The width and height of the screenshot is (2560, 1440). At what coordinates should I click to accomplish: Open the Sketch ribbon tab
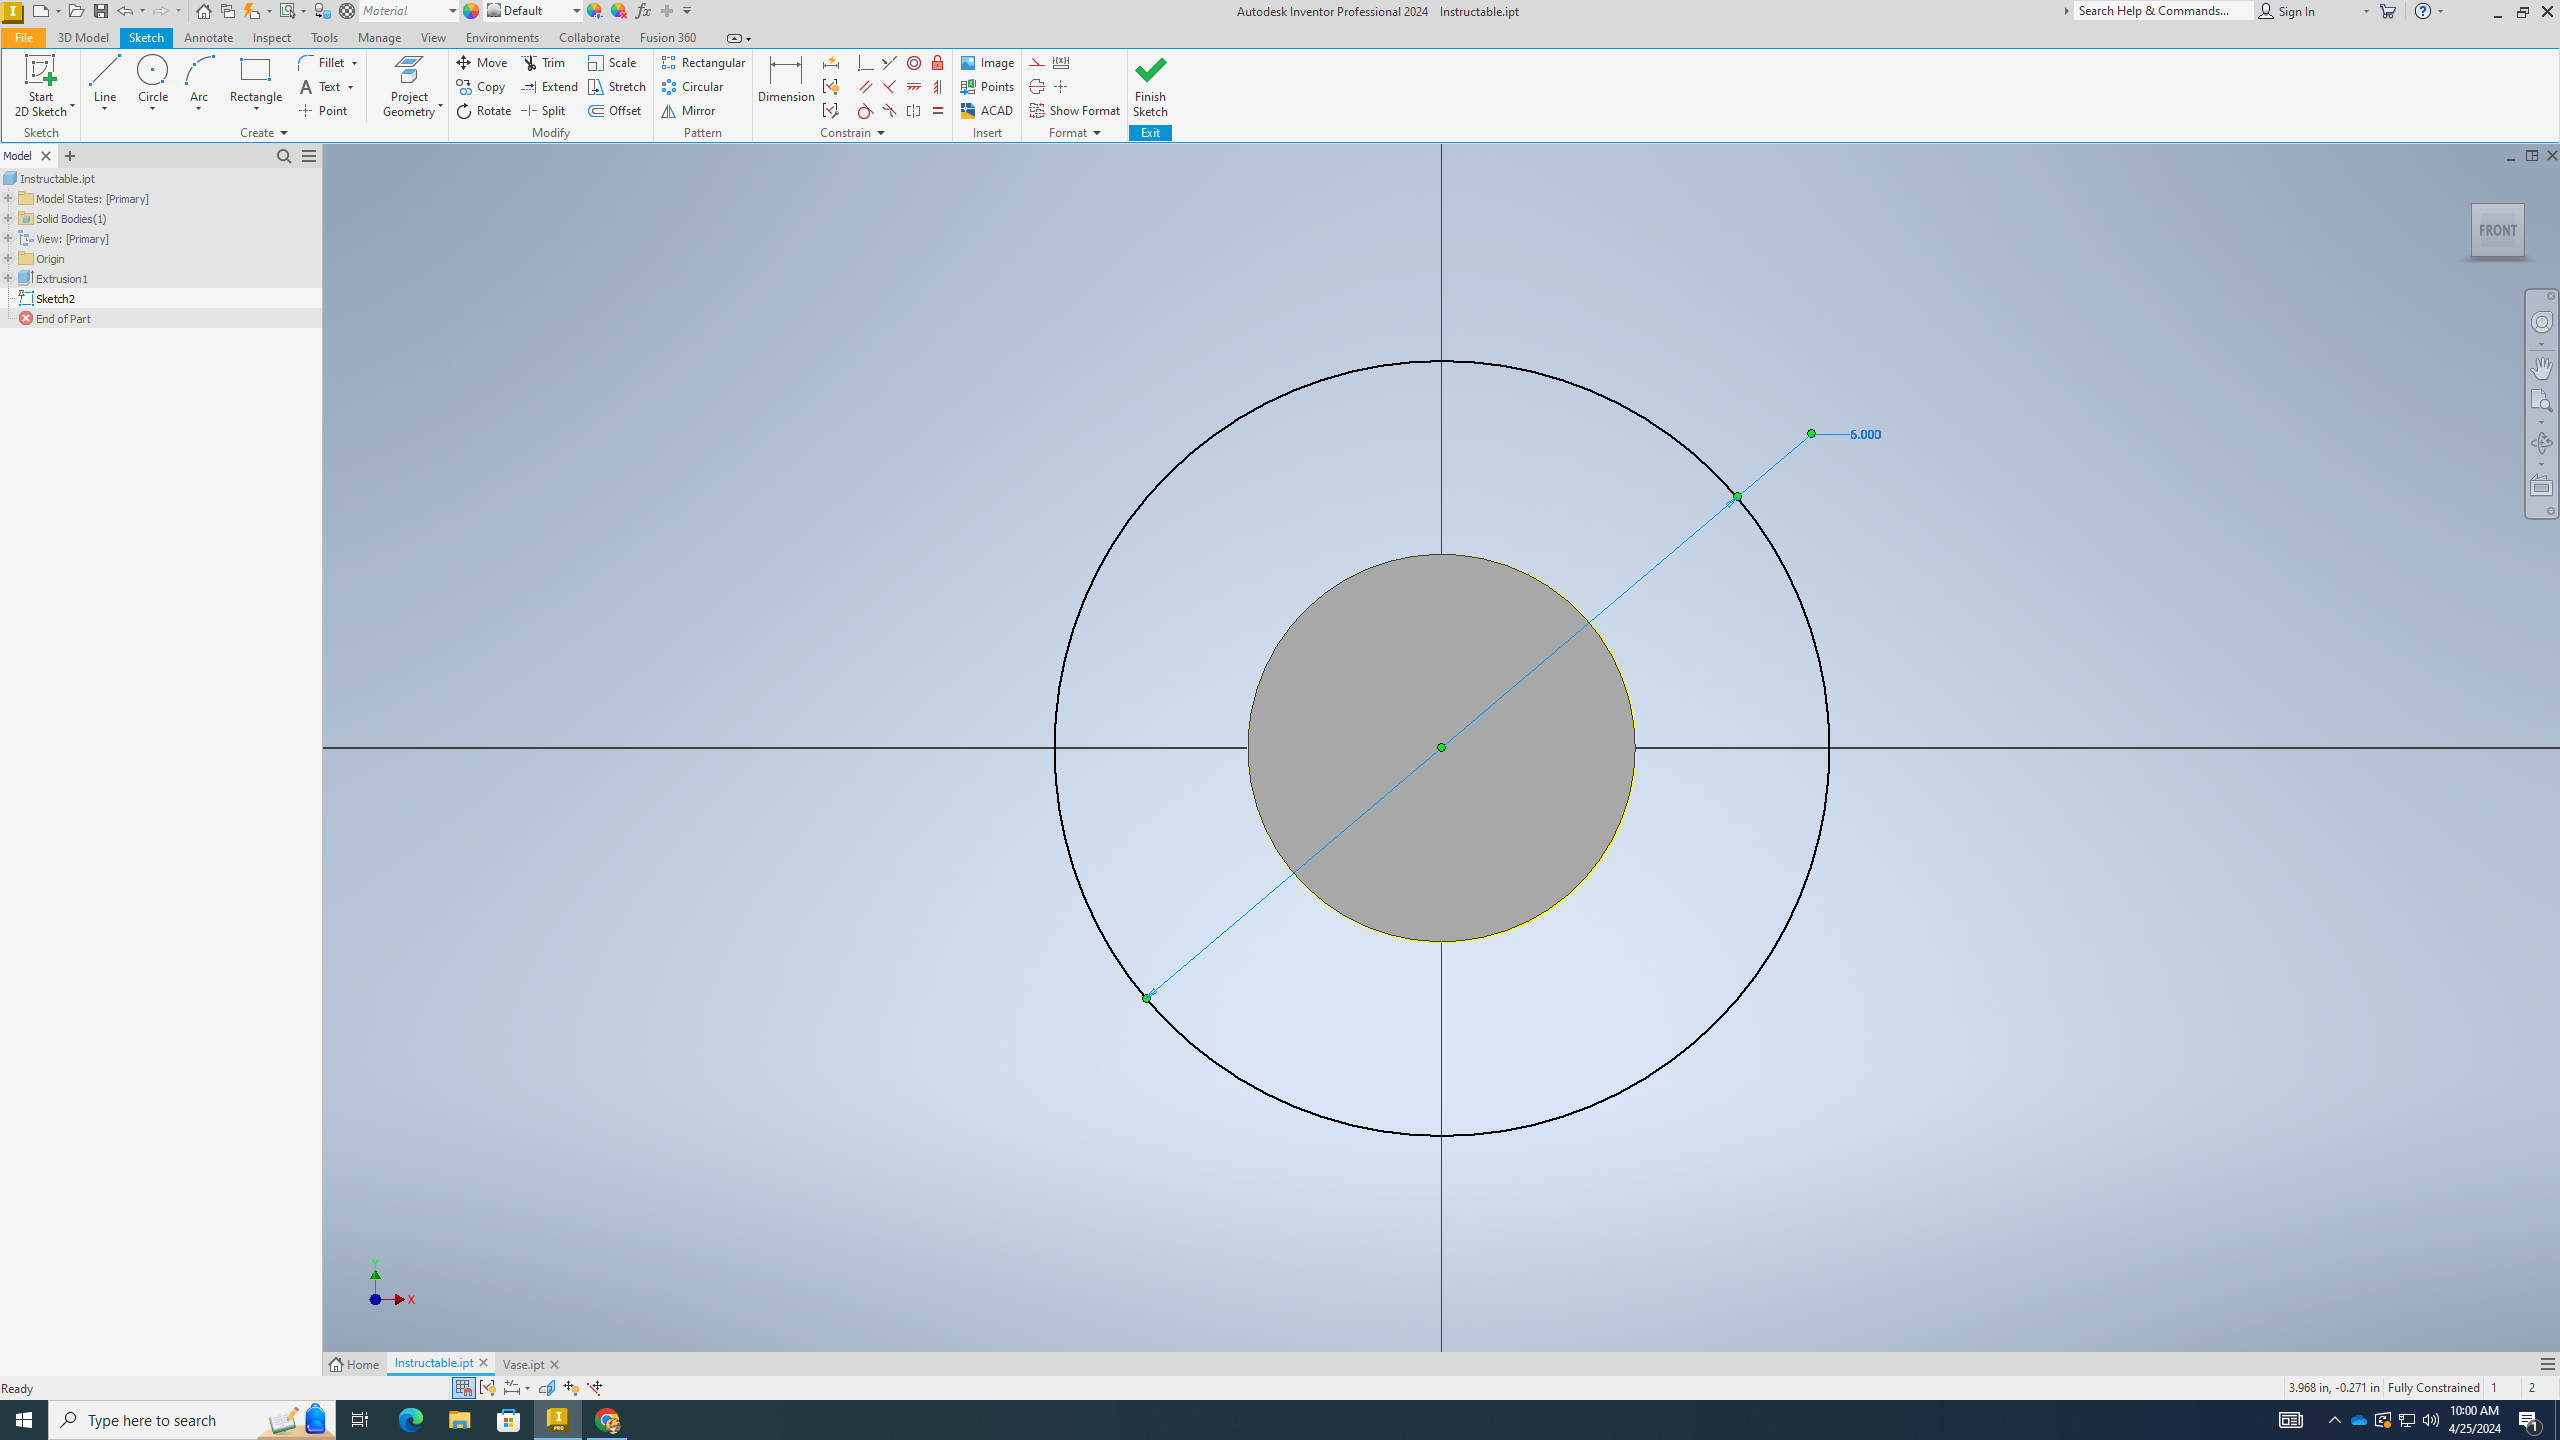[x=144, y=37]
